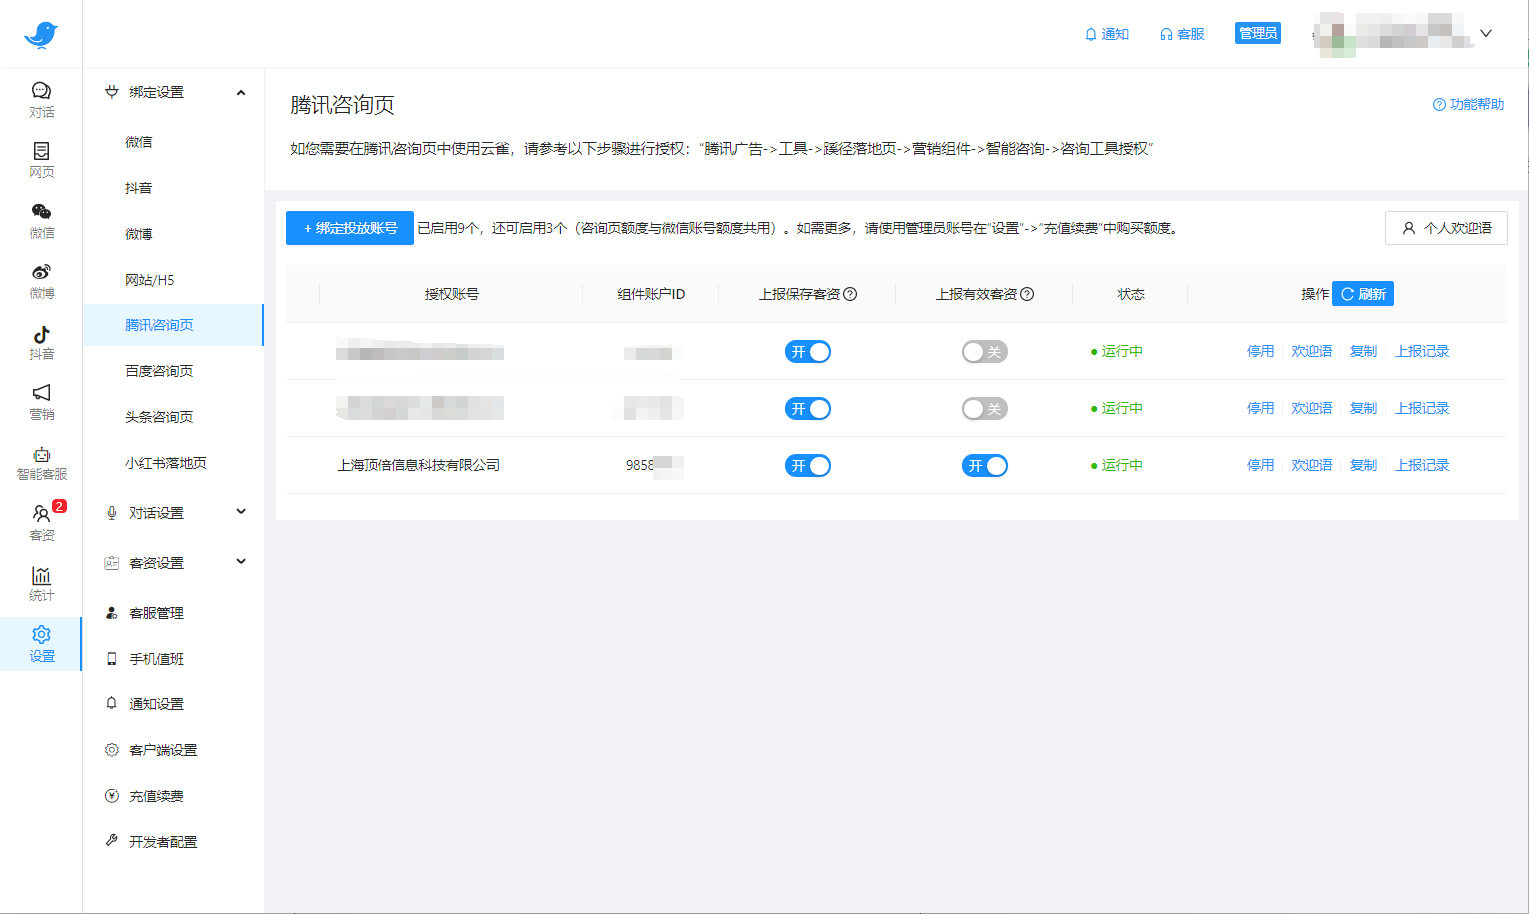Disable 上报保存客资 for 上海顶倍信息科技有限公司
The image size is (1529, 914).
807,465
